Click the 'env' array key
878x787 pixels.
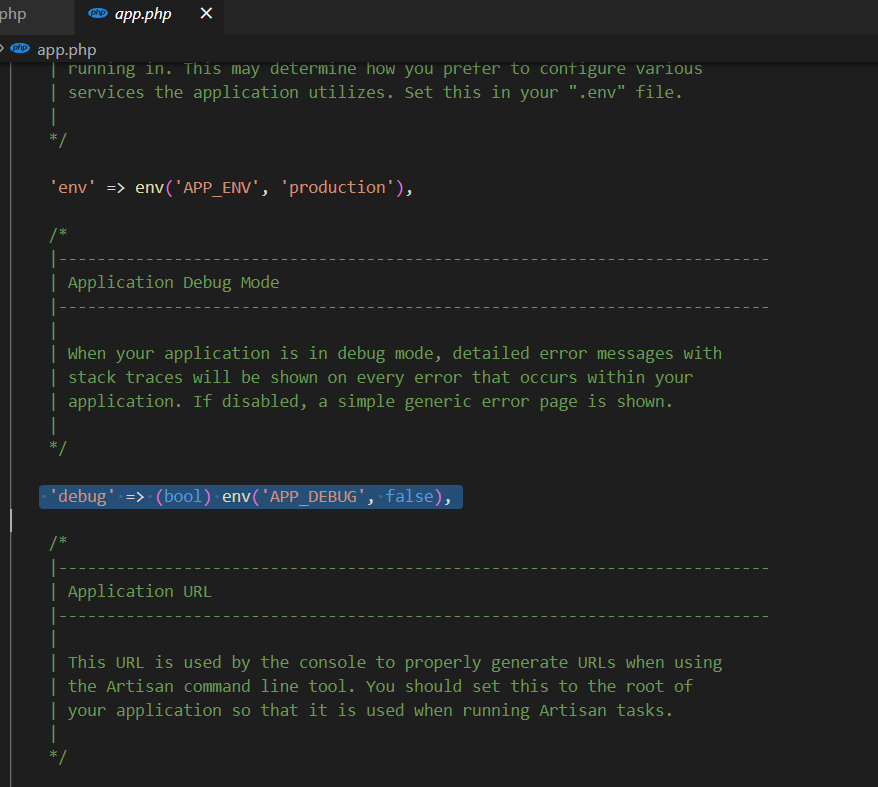click(72, 188)
